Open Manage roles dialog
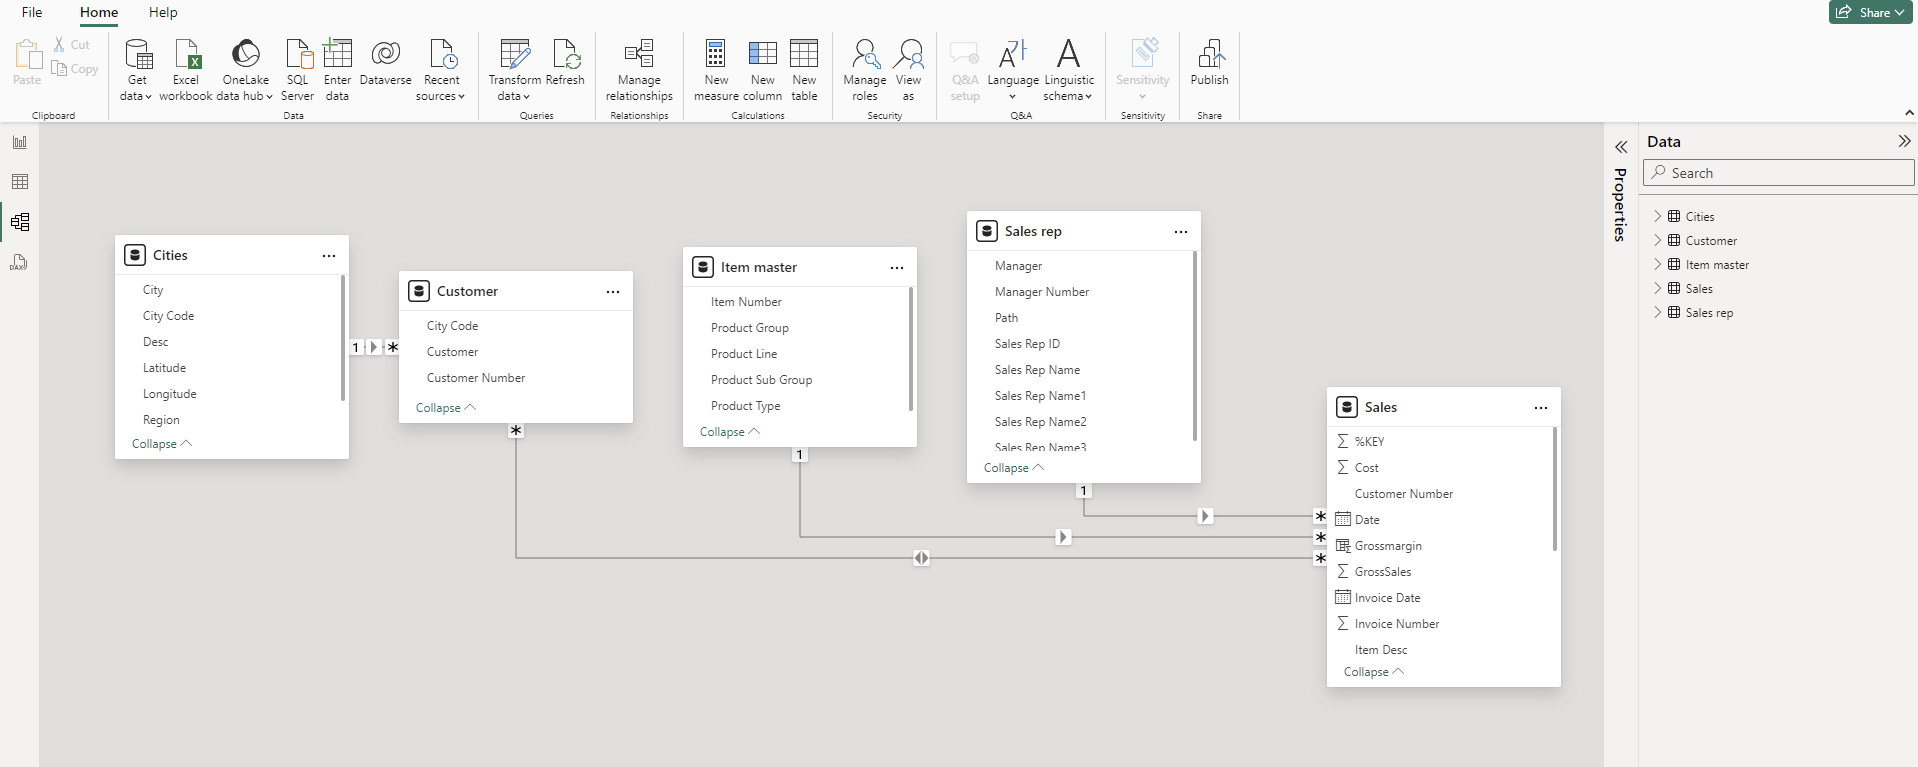The image size is (1918, 767). [865, 70]
